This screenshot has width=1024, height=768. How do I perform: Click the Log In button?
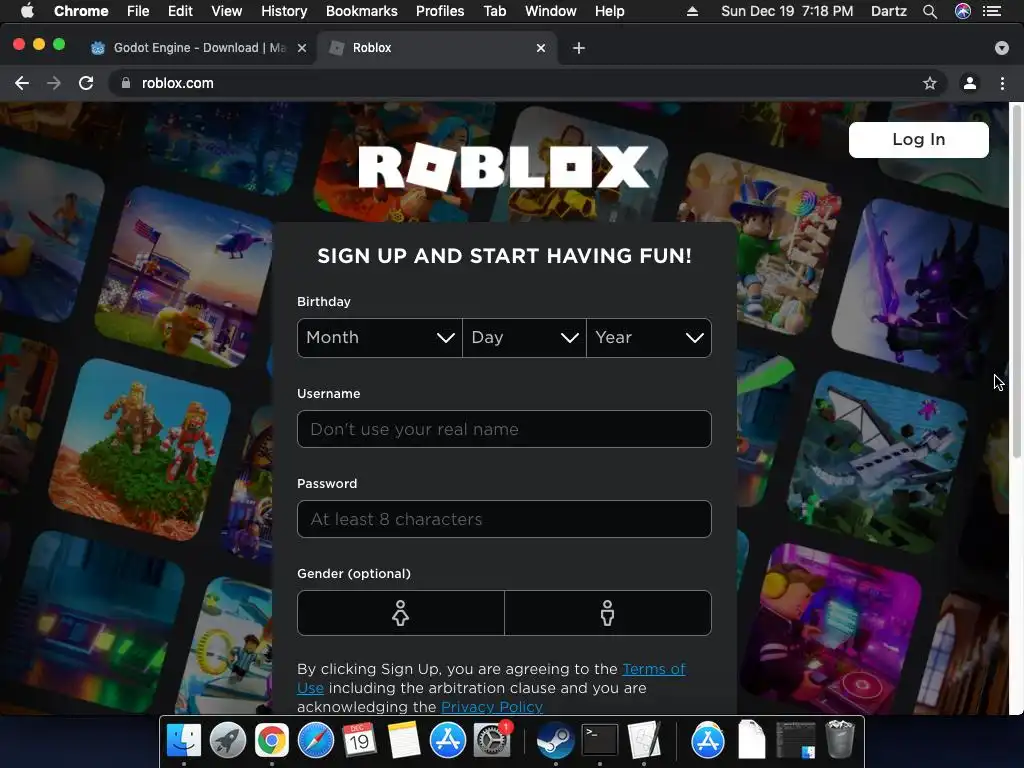click(918, 140)
